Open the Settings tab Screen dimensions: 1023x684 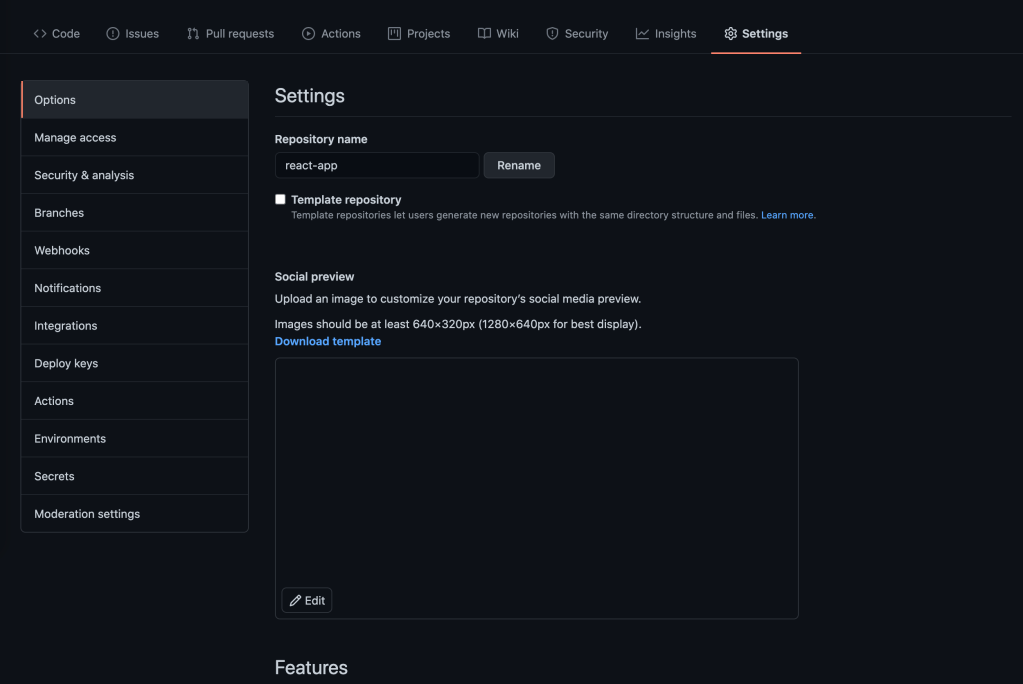coord(755,34)
